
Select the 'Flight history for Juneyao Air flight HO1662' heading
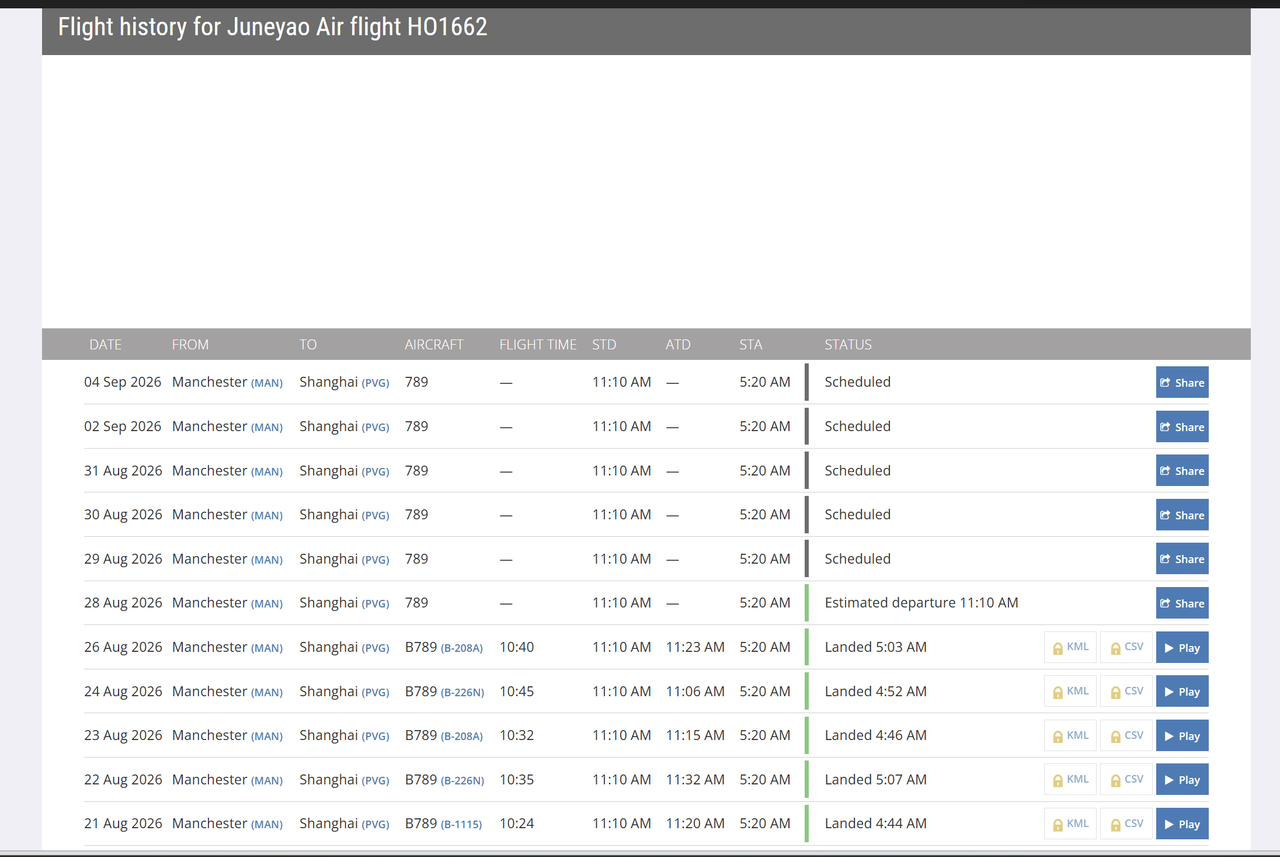[x=273, y=27]
